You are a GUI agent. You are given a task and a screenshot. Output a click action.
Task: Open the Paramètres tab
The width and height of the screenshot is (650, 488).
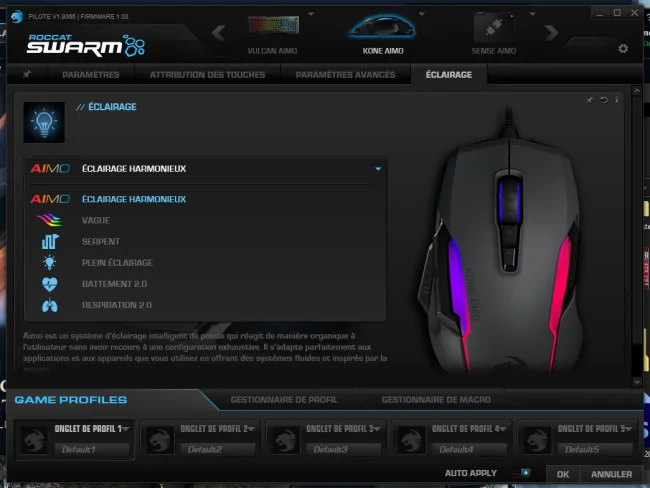91,75
